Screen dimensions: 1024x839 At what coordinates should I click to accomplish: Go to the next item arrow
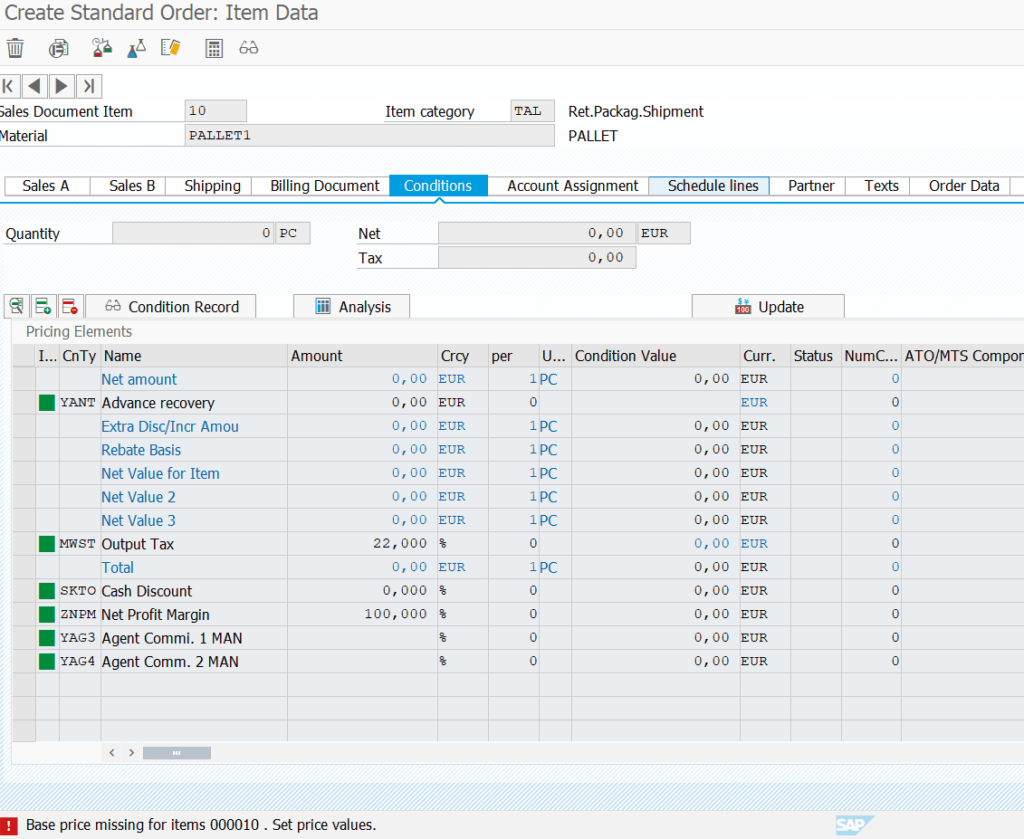(x=62, y=86)
